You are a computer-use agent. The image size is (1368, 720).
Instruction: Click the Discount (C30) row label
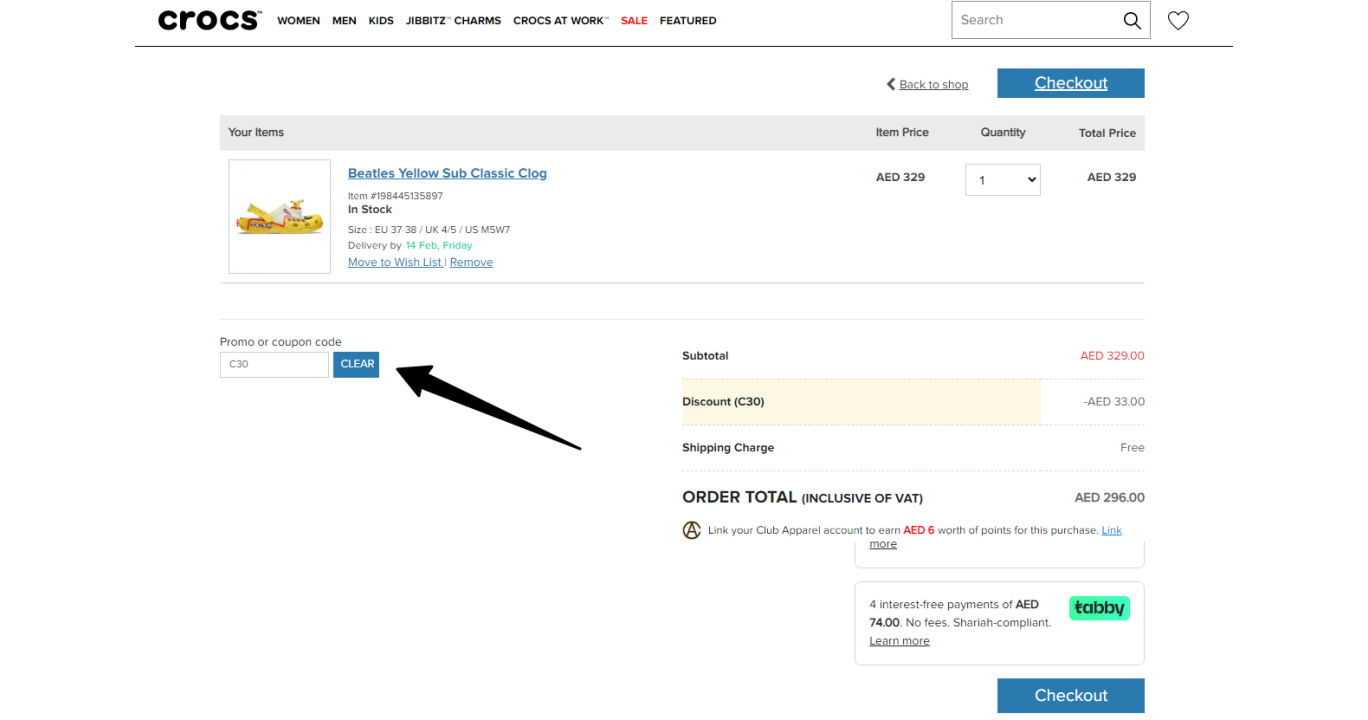tap(723, 402)
